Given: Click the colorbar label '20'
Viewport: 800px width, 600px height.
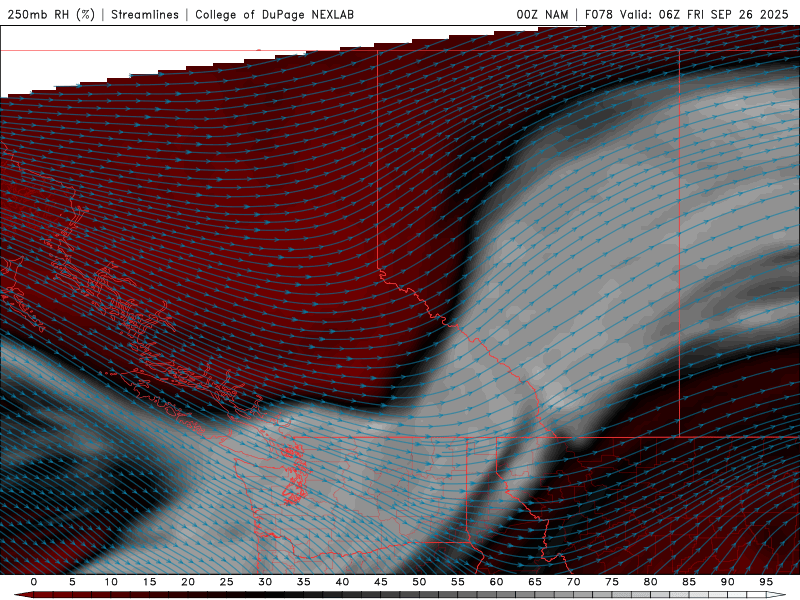Looking at the screenshot, I should tap(188, 582).
